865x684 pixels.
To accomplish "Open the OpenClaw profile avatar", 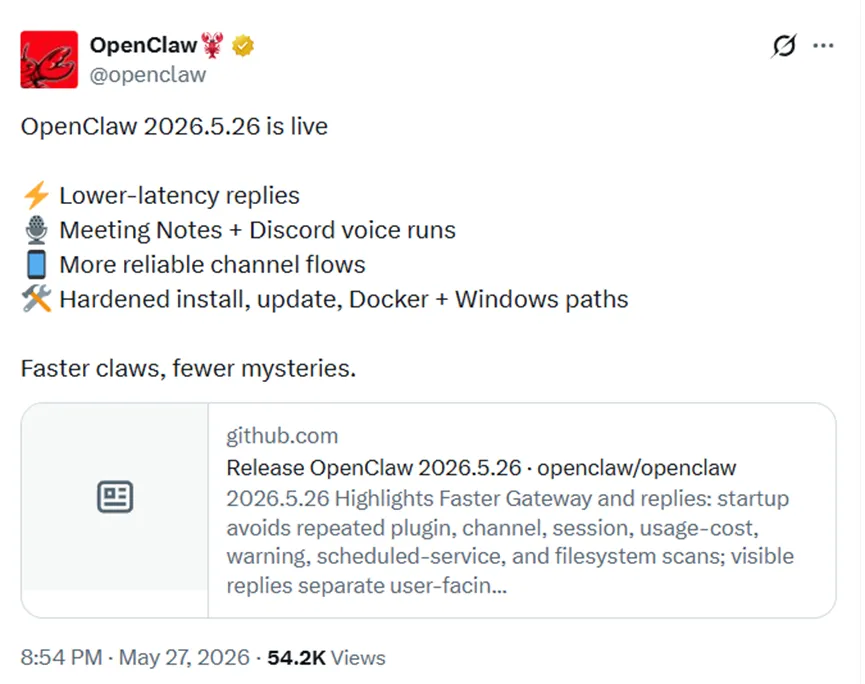I will 49,60.
